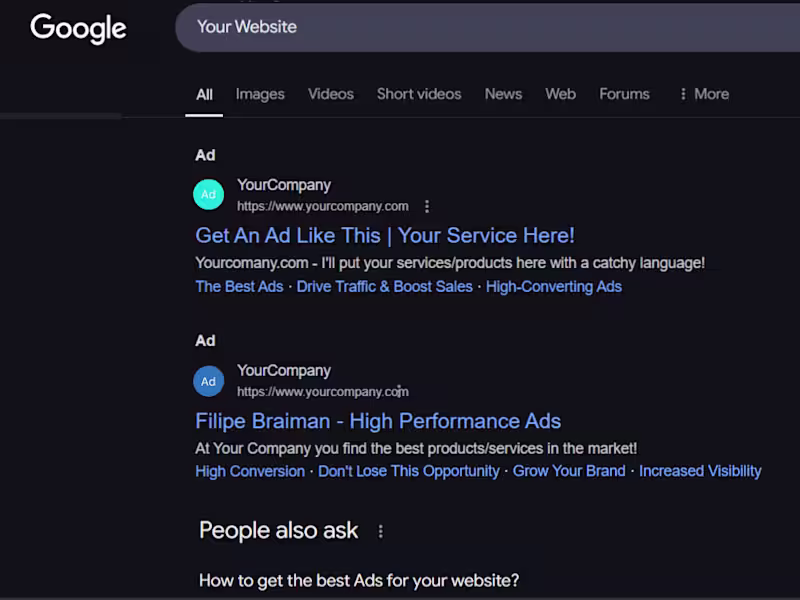Open Filipe Braiman High Performance Ads link
Image resolution: width=800 pixels, height=600 pixels.
tap(378, 421)
